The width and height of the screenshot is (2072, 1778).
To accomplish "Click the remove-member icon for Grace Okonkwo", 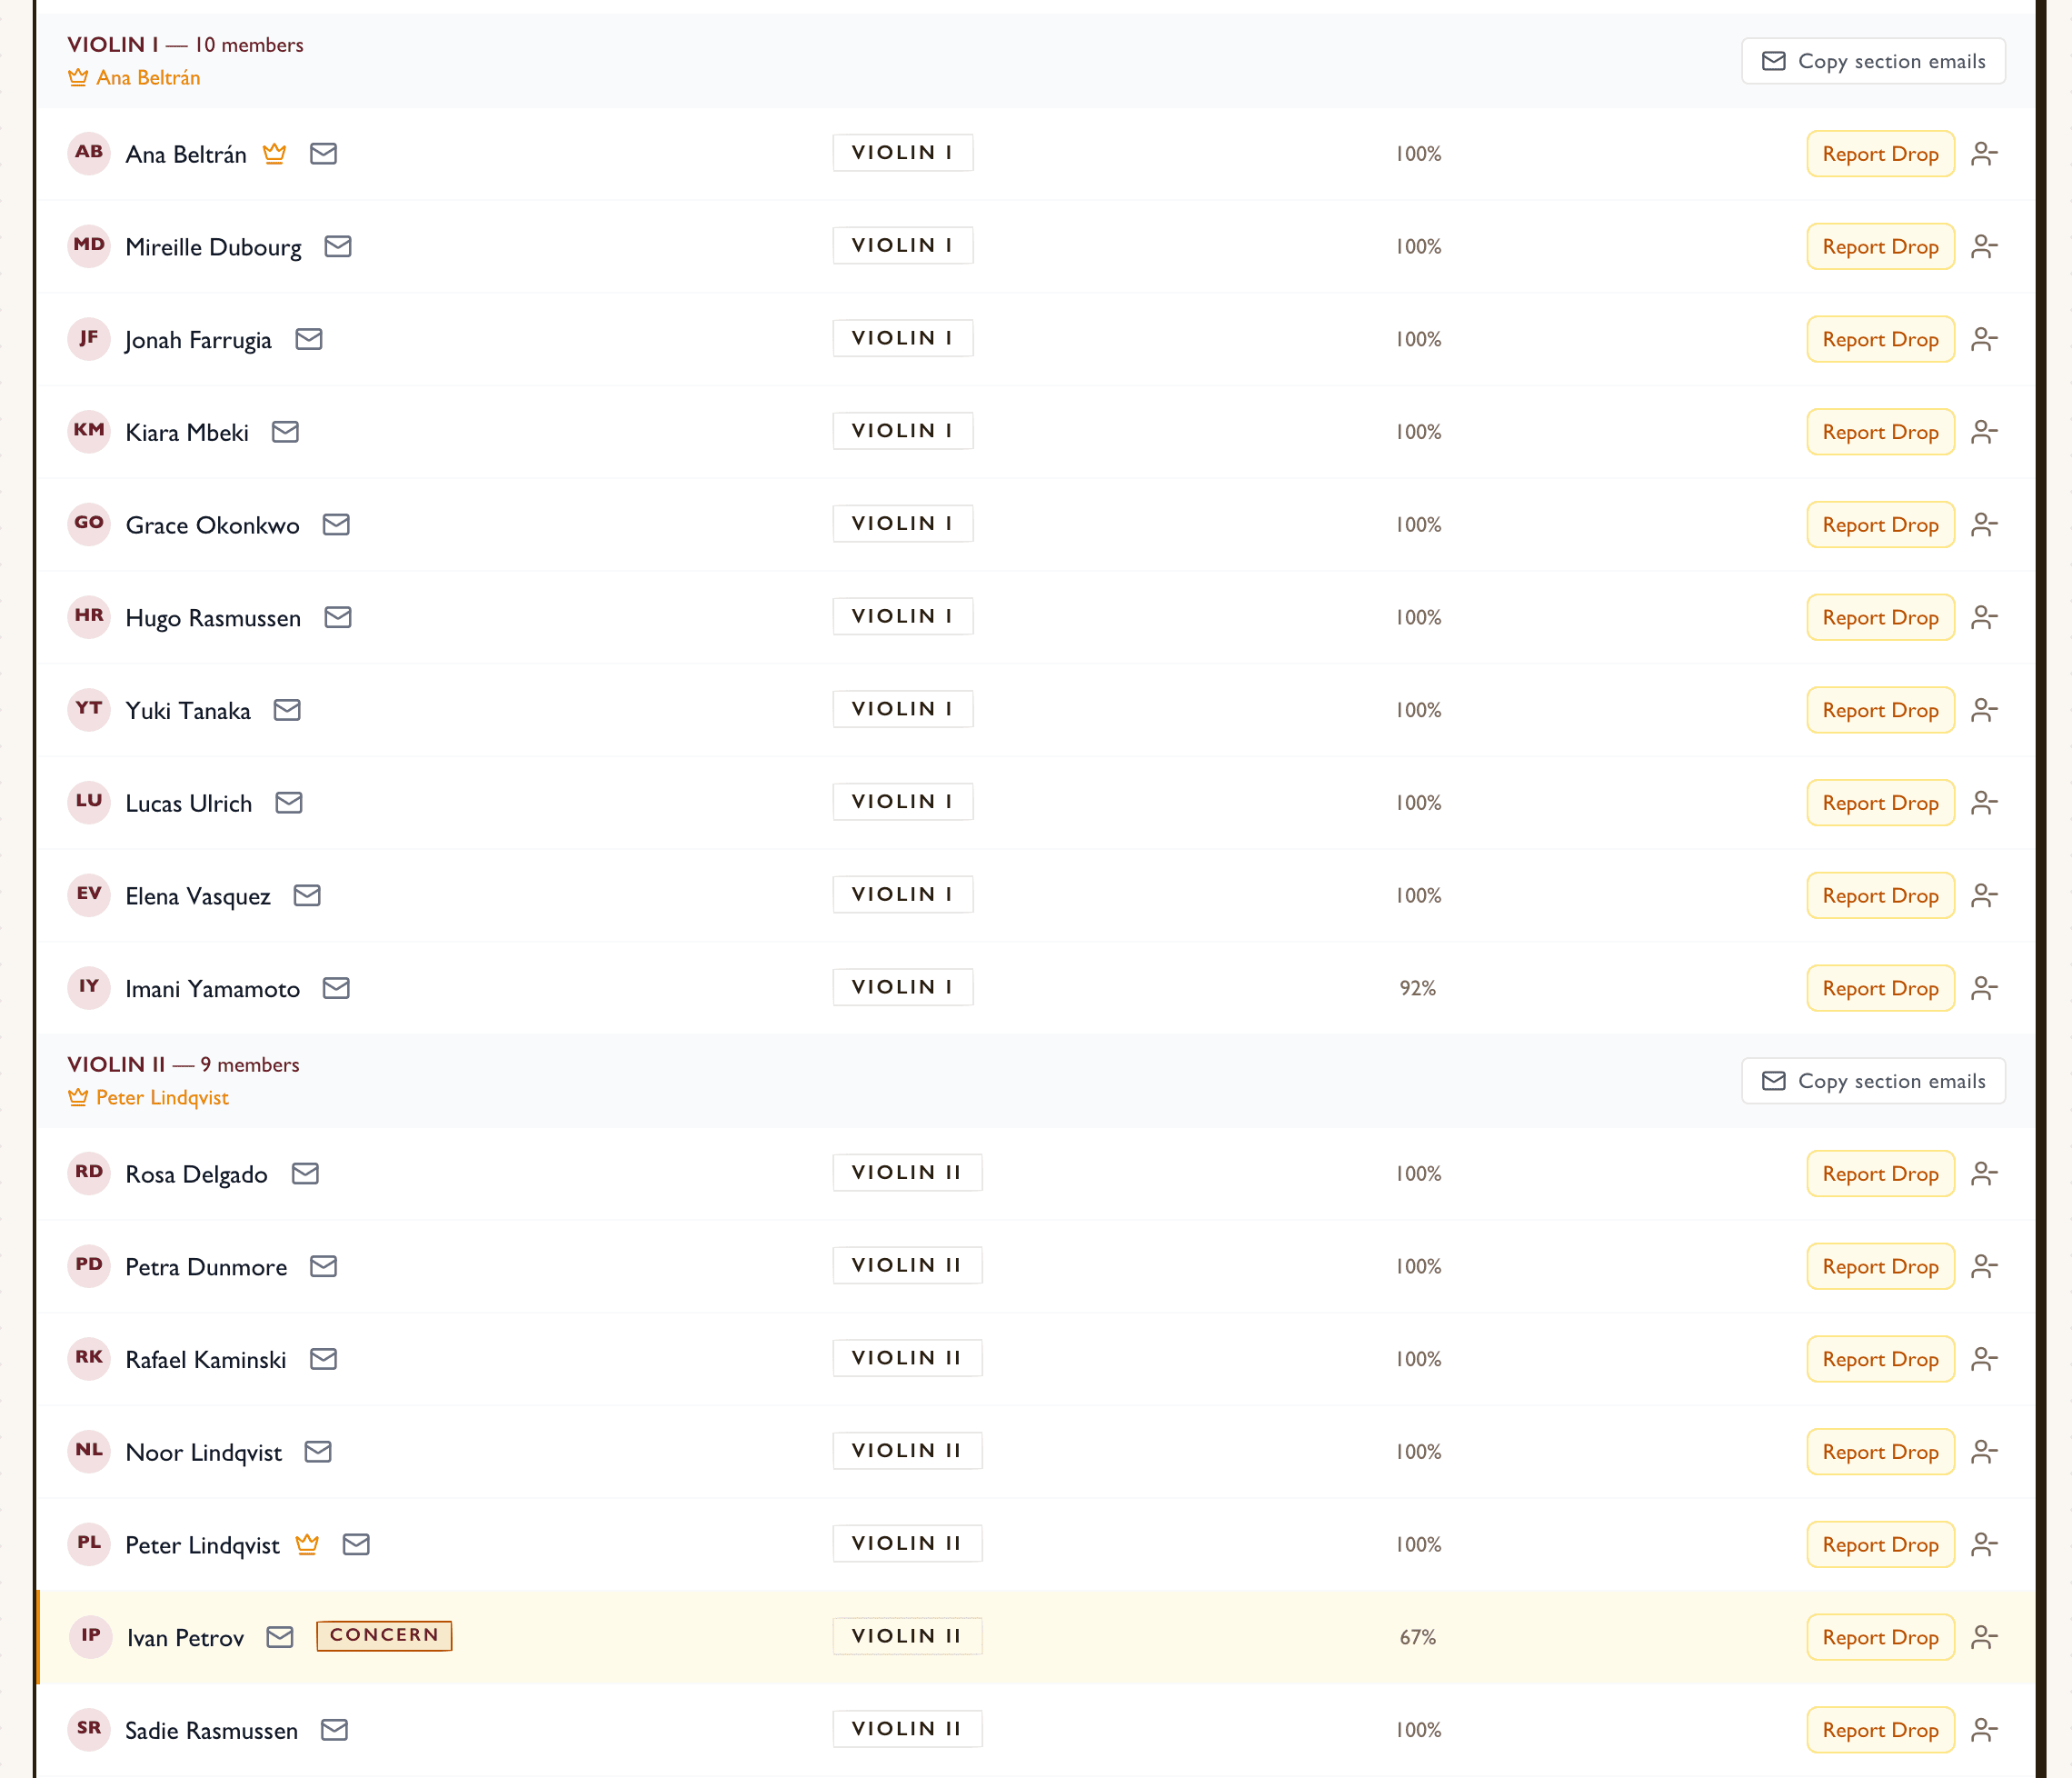I will pyautogui.click(x=1984, y=525).
